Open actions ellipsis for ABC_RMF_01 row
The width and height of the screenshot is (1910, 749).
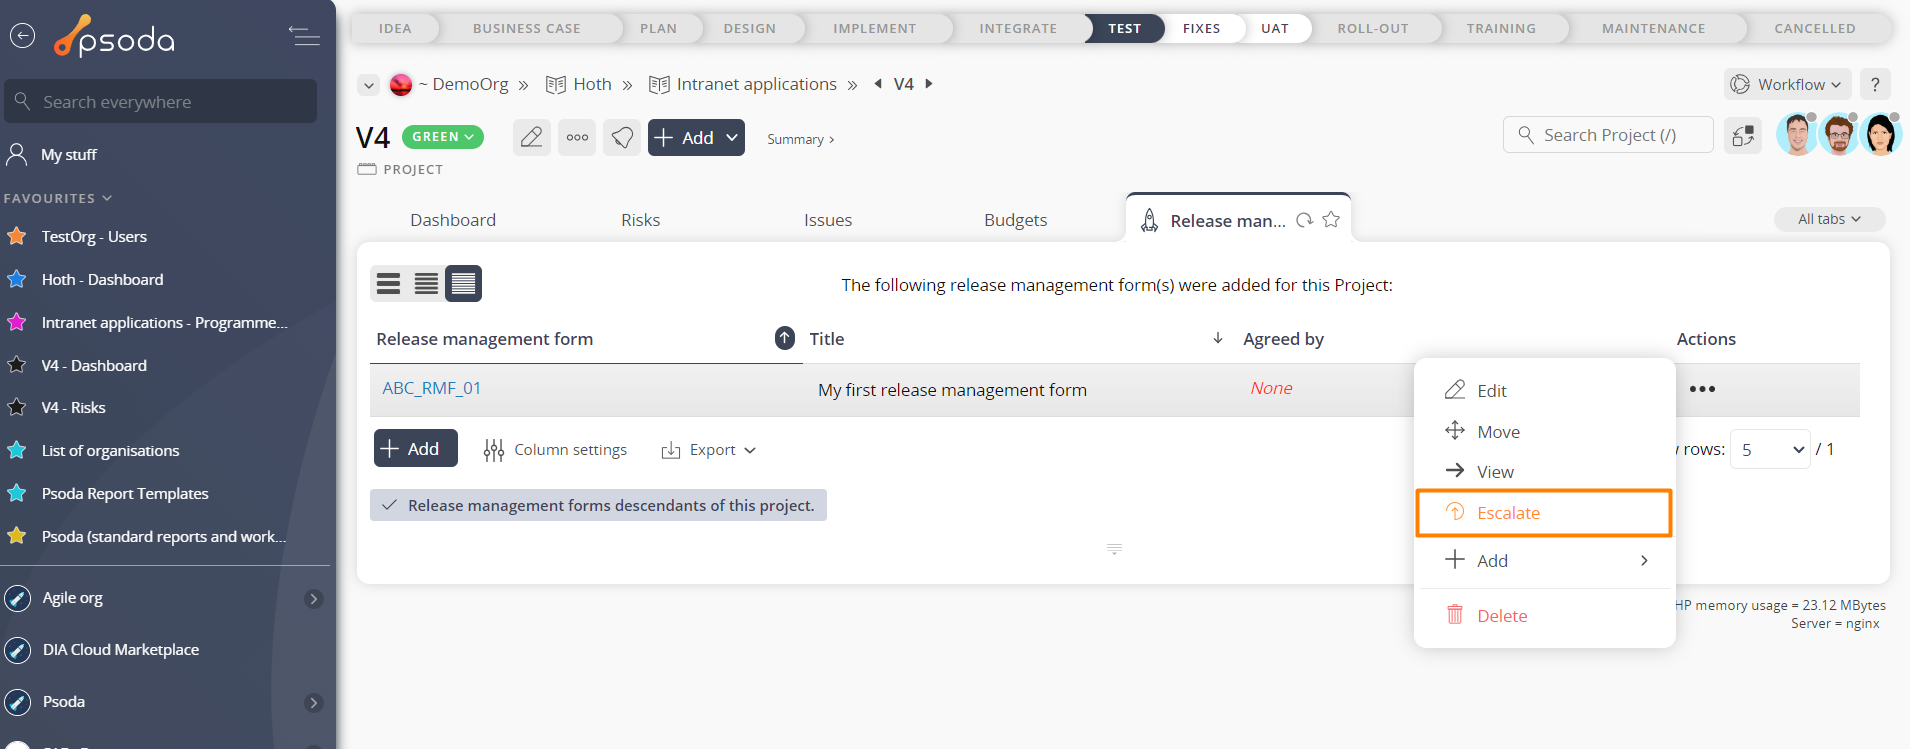[x=1702, y=389]
